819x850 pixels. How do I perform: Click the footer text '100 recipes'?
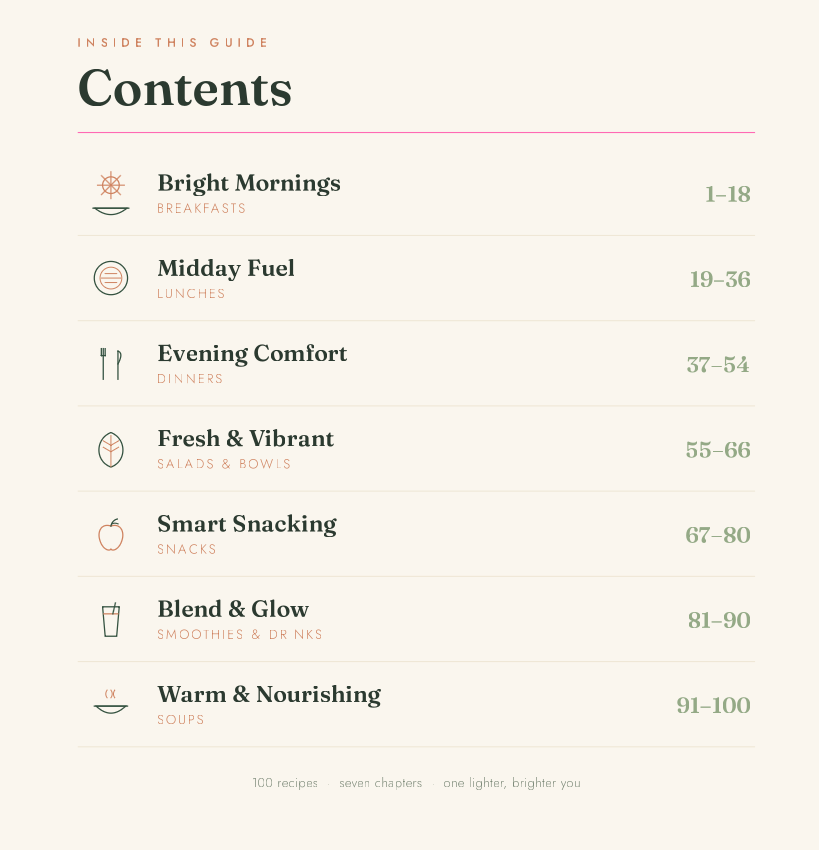[285, 783]
